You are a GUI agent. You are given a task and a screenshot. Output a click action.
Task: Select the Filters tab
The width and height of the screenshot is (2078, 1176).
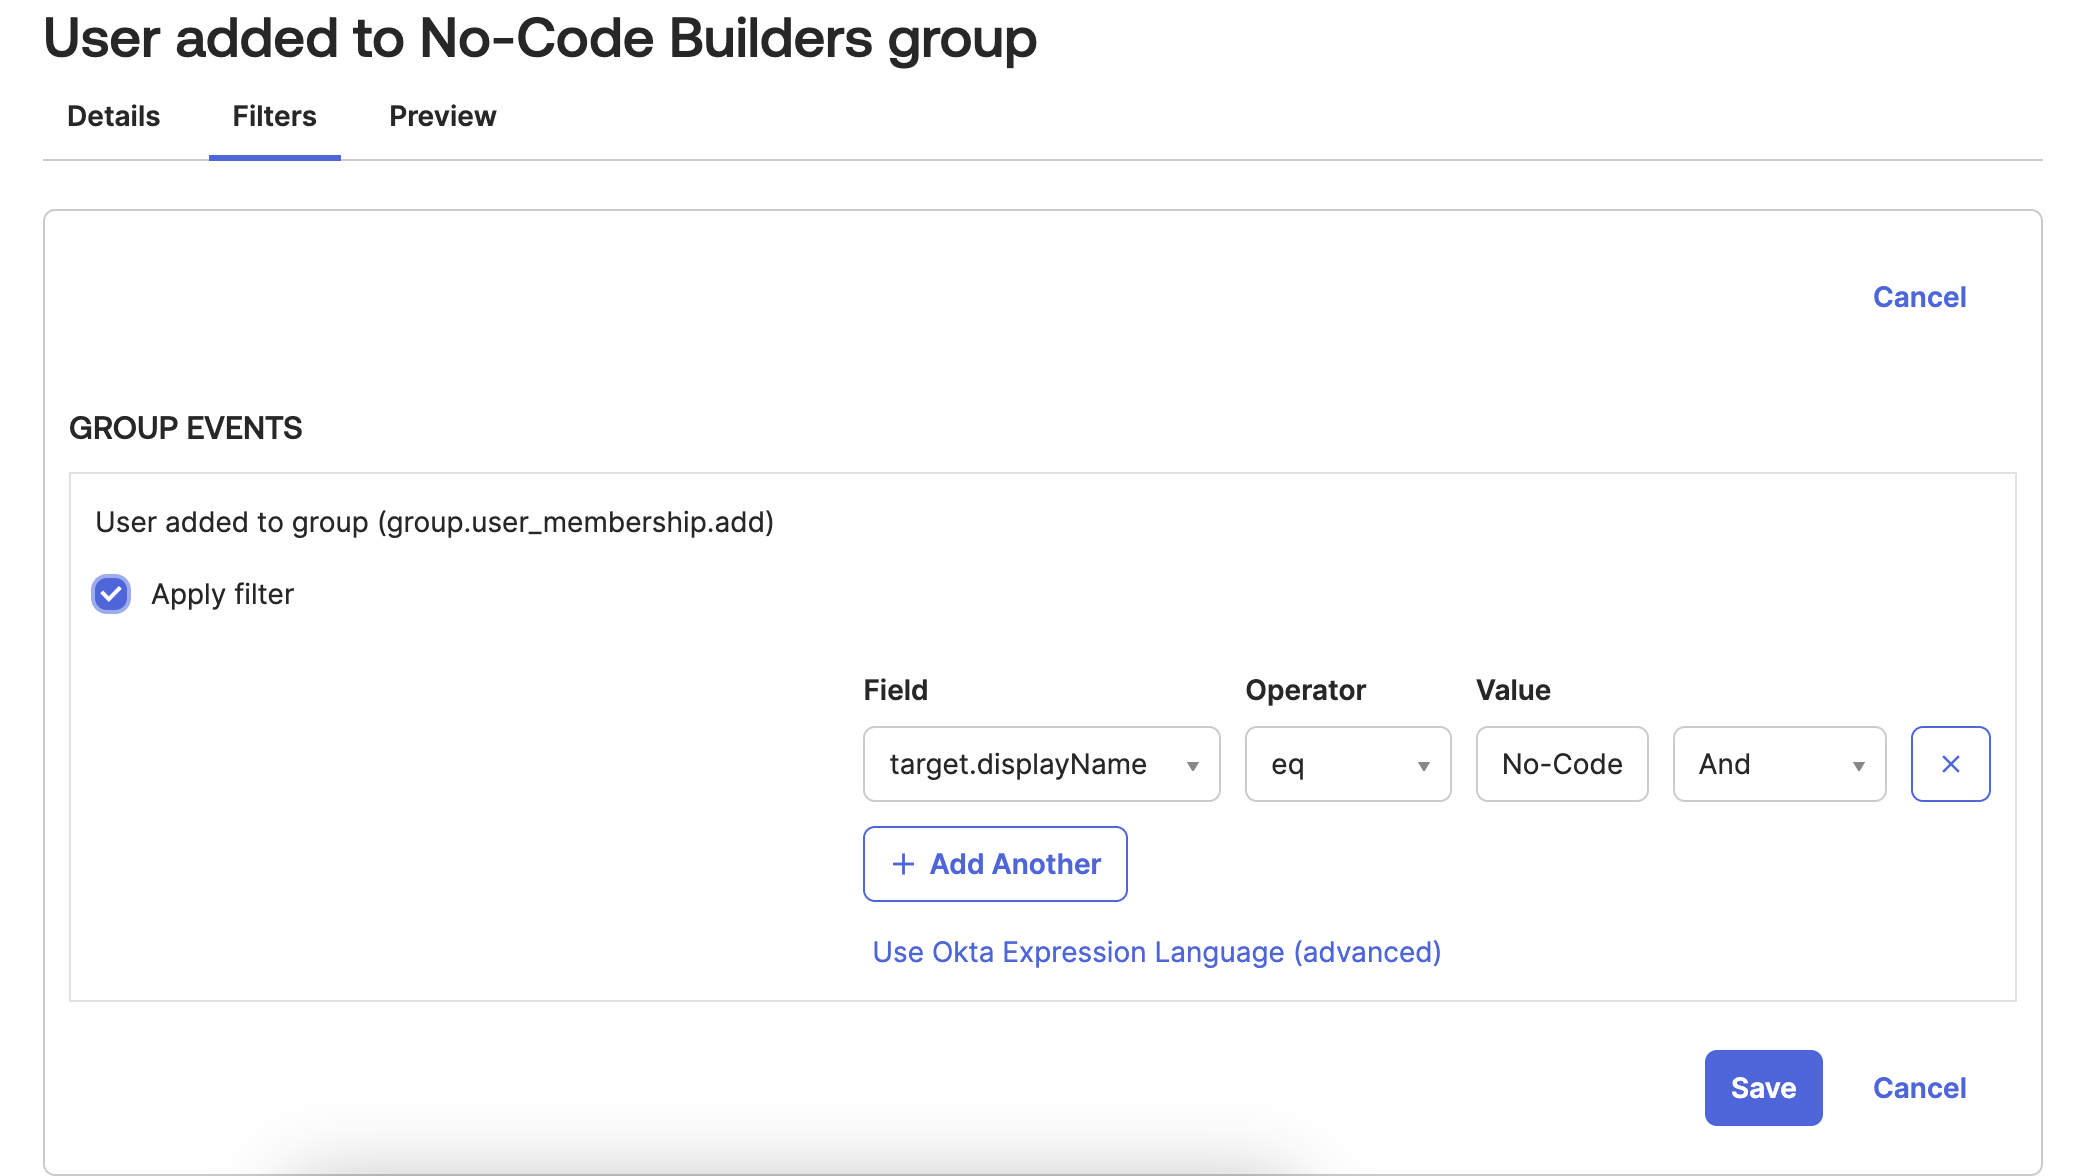point(274,116)
